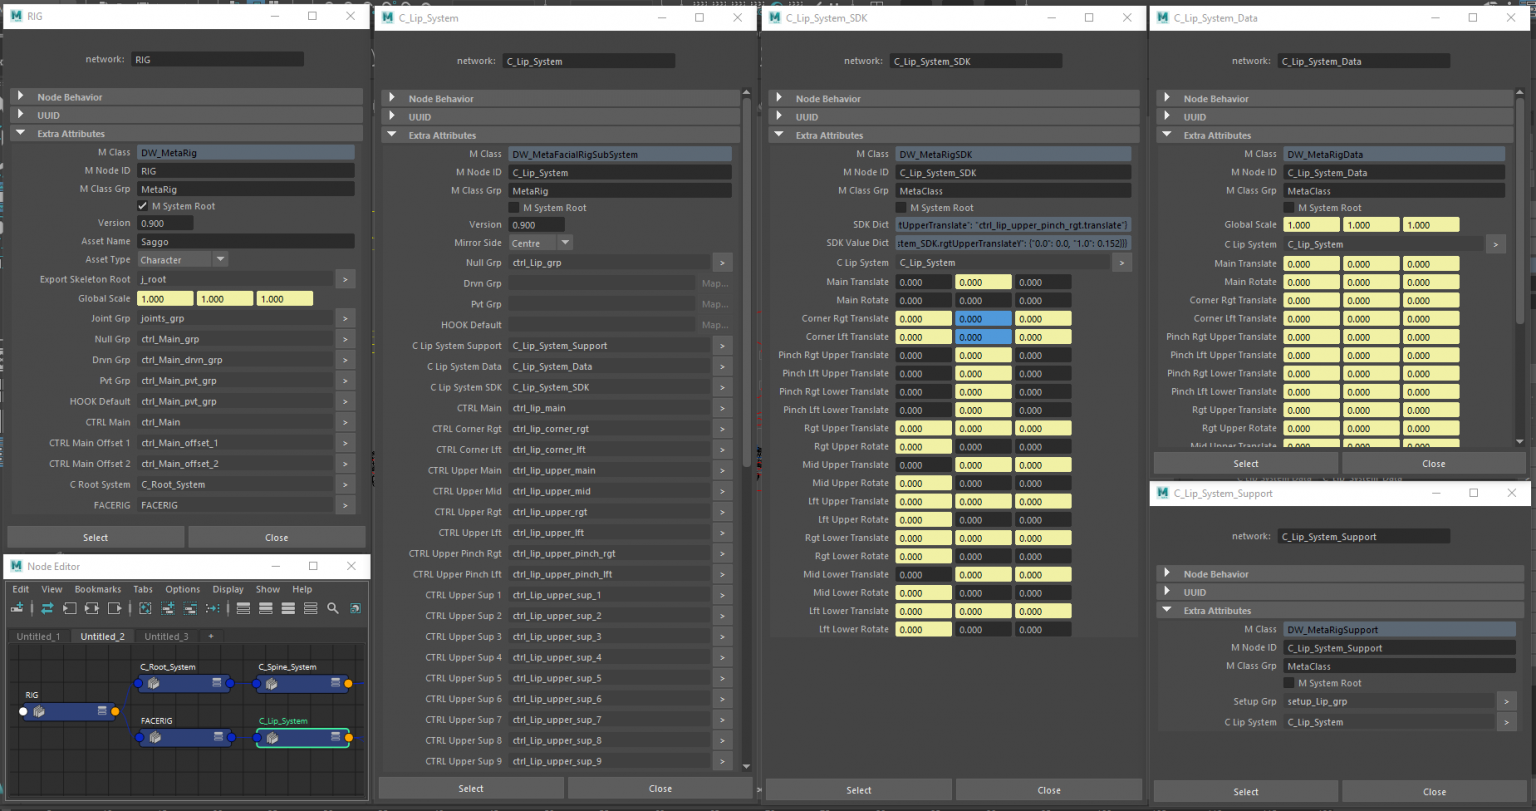Open the Display menu in Node Editor

click(228, 589)
